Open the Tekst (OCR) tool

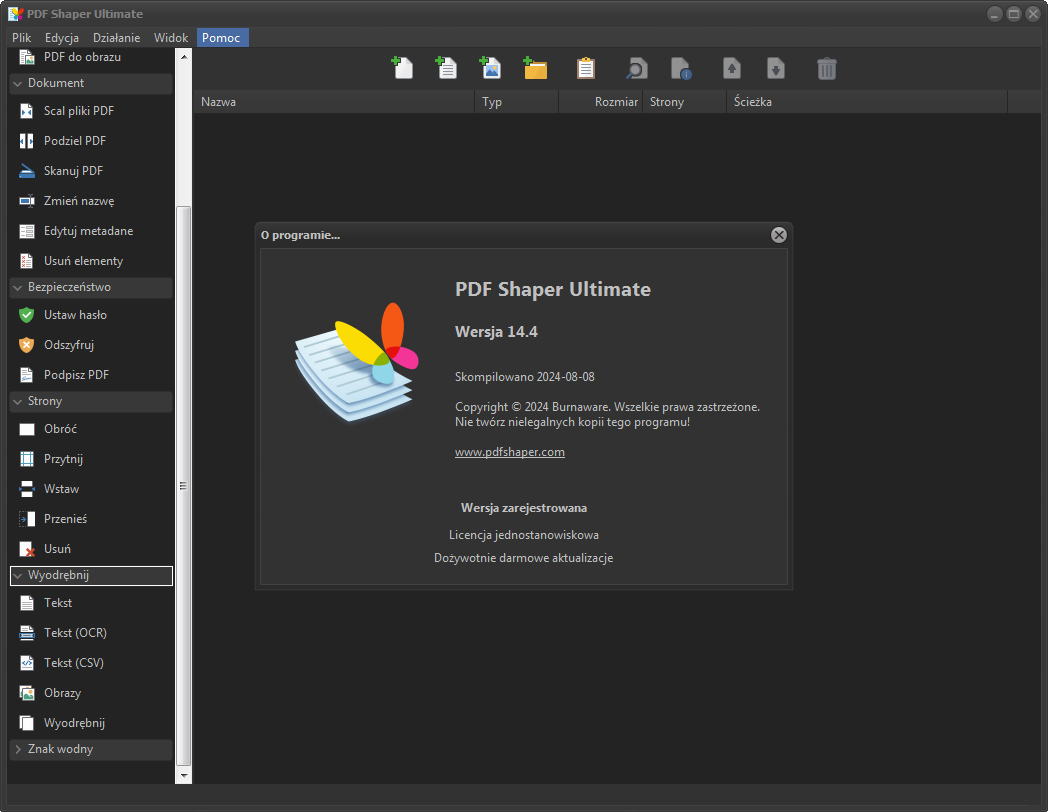pos(92,633)
